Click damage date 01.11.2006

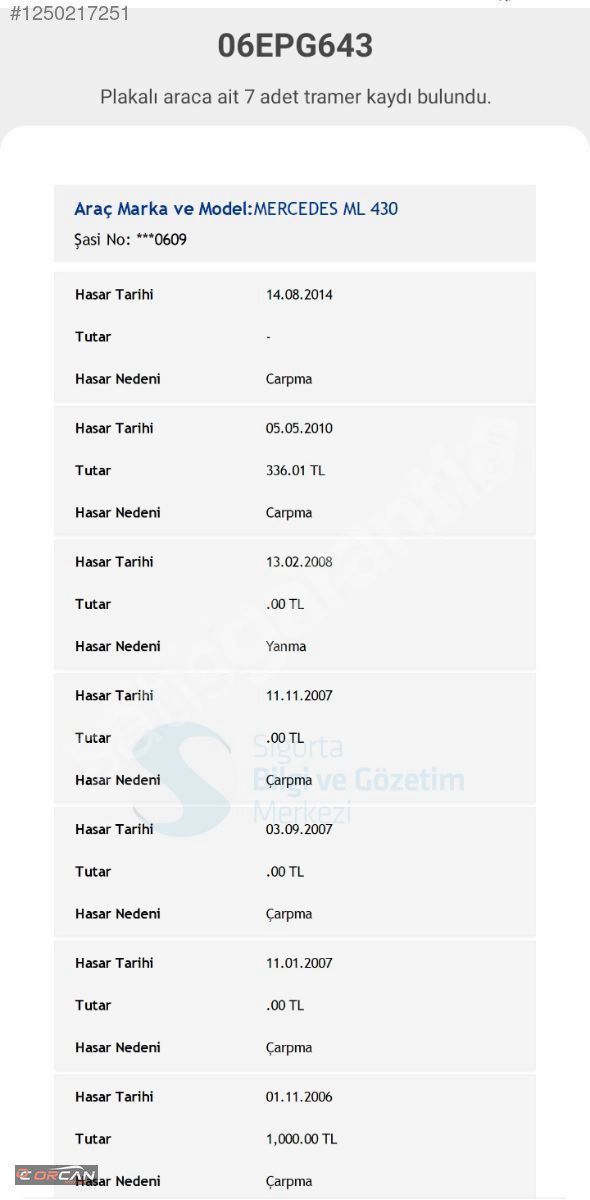click(299, 1097)
